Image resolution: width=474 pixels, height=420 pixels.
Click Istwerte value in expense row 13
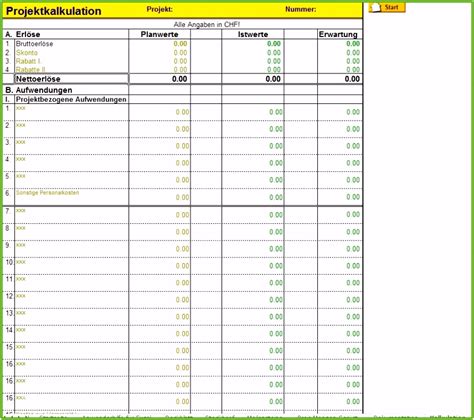pyautogui.click(x=276, y=317)
